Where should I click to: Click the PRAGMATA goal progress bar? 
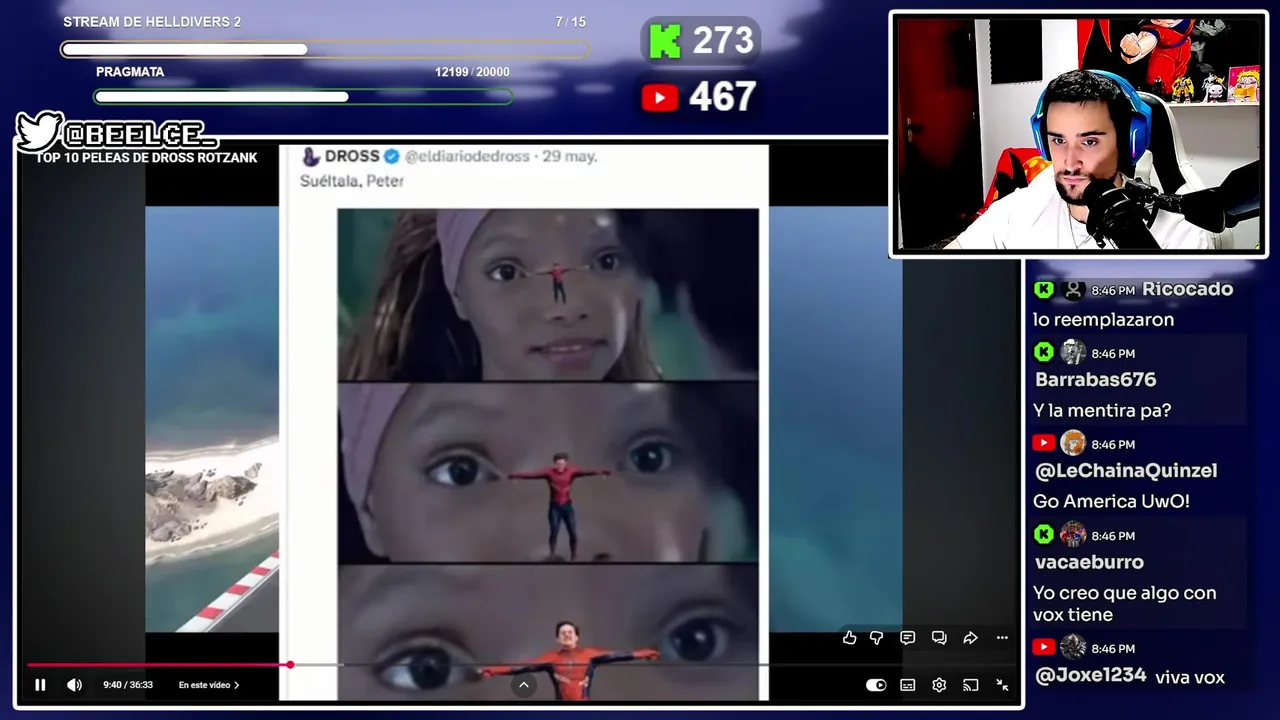click(303, 97)
